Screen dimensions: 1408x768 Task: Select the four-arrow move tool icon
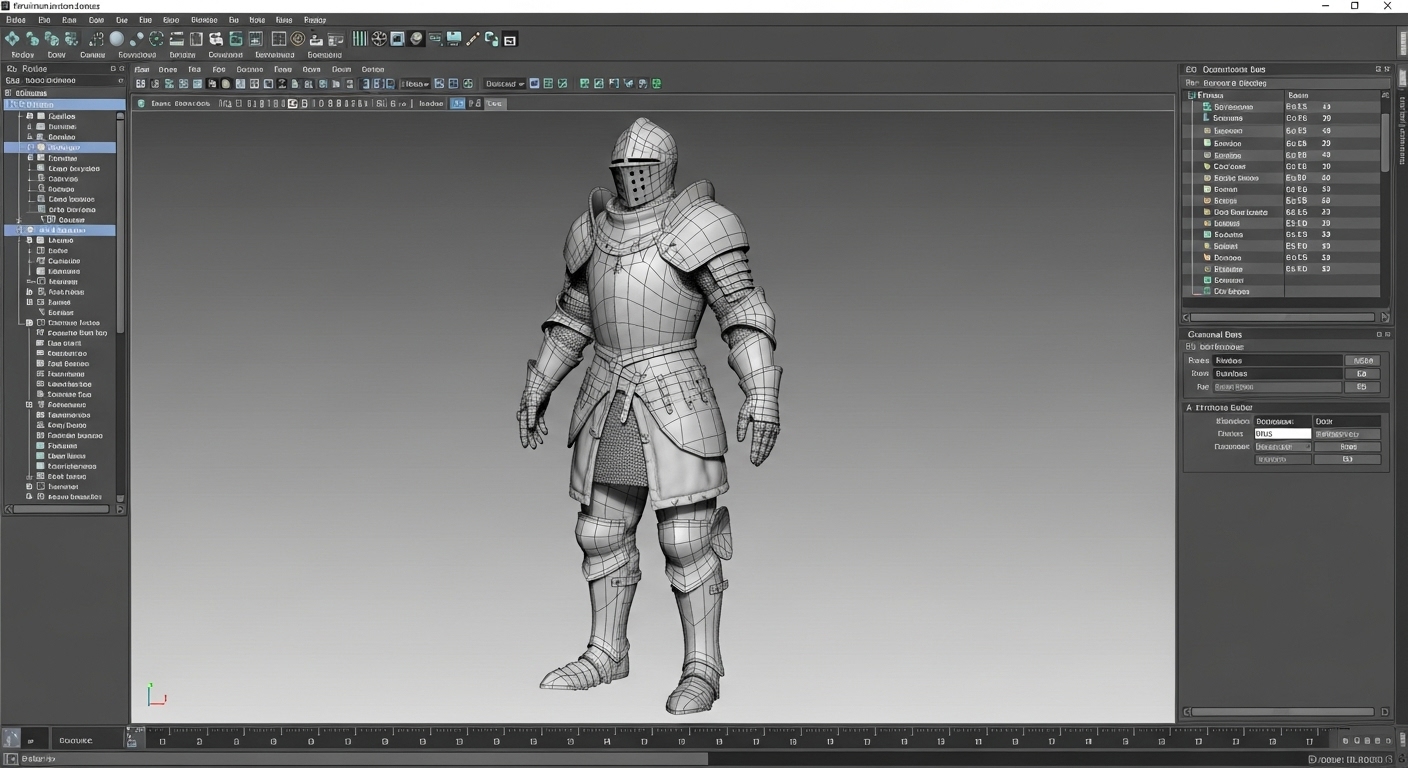tap(12, 39)
